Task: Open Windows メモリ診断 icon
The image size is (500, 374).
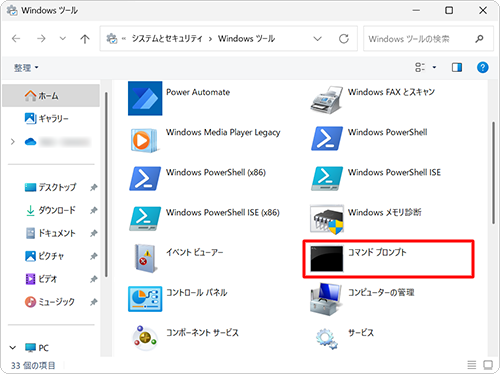Action: pyautogui.click(x=327, y=219)
